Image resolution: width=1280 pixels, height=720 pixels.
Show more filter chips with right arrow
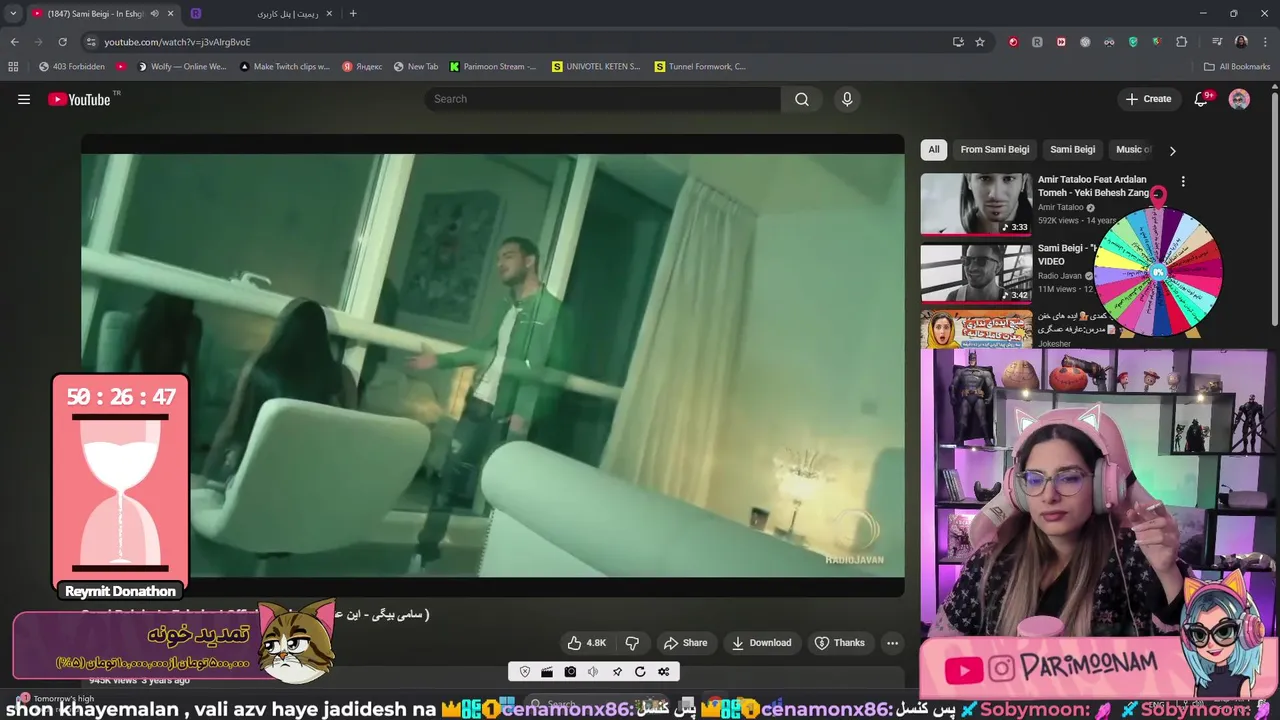(x=1172, y=150)
